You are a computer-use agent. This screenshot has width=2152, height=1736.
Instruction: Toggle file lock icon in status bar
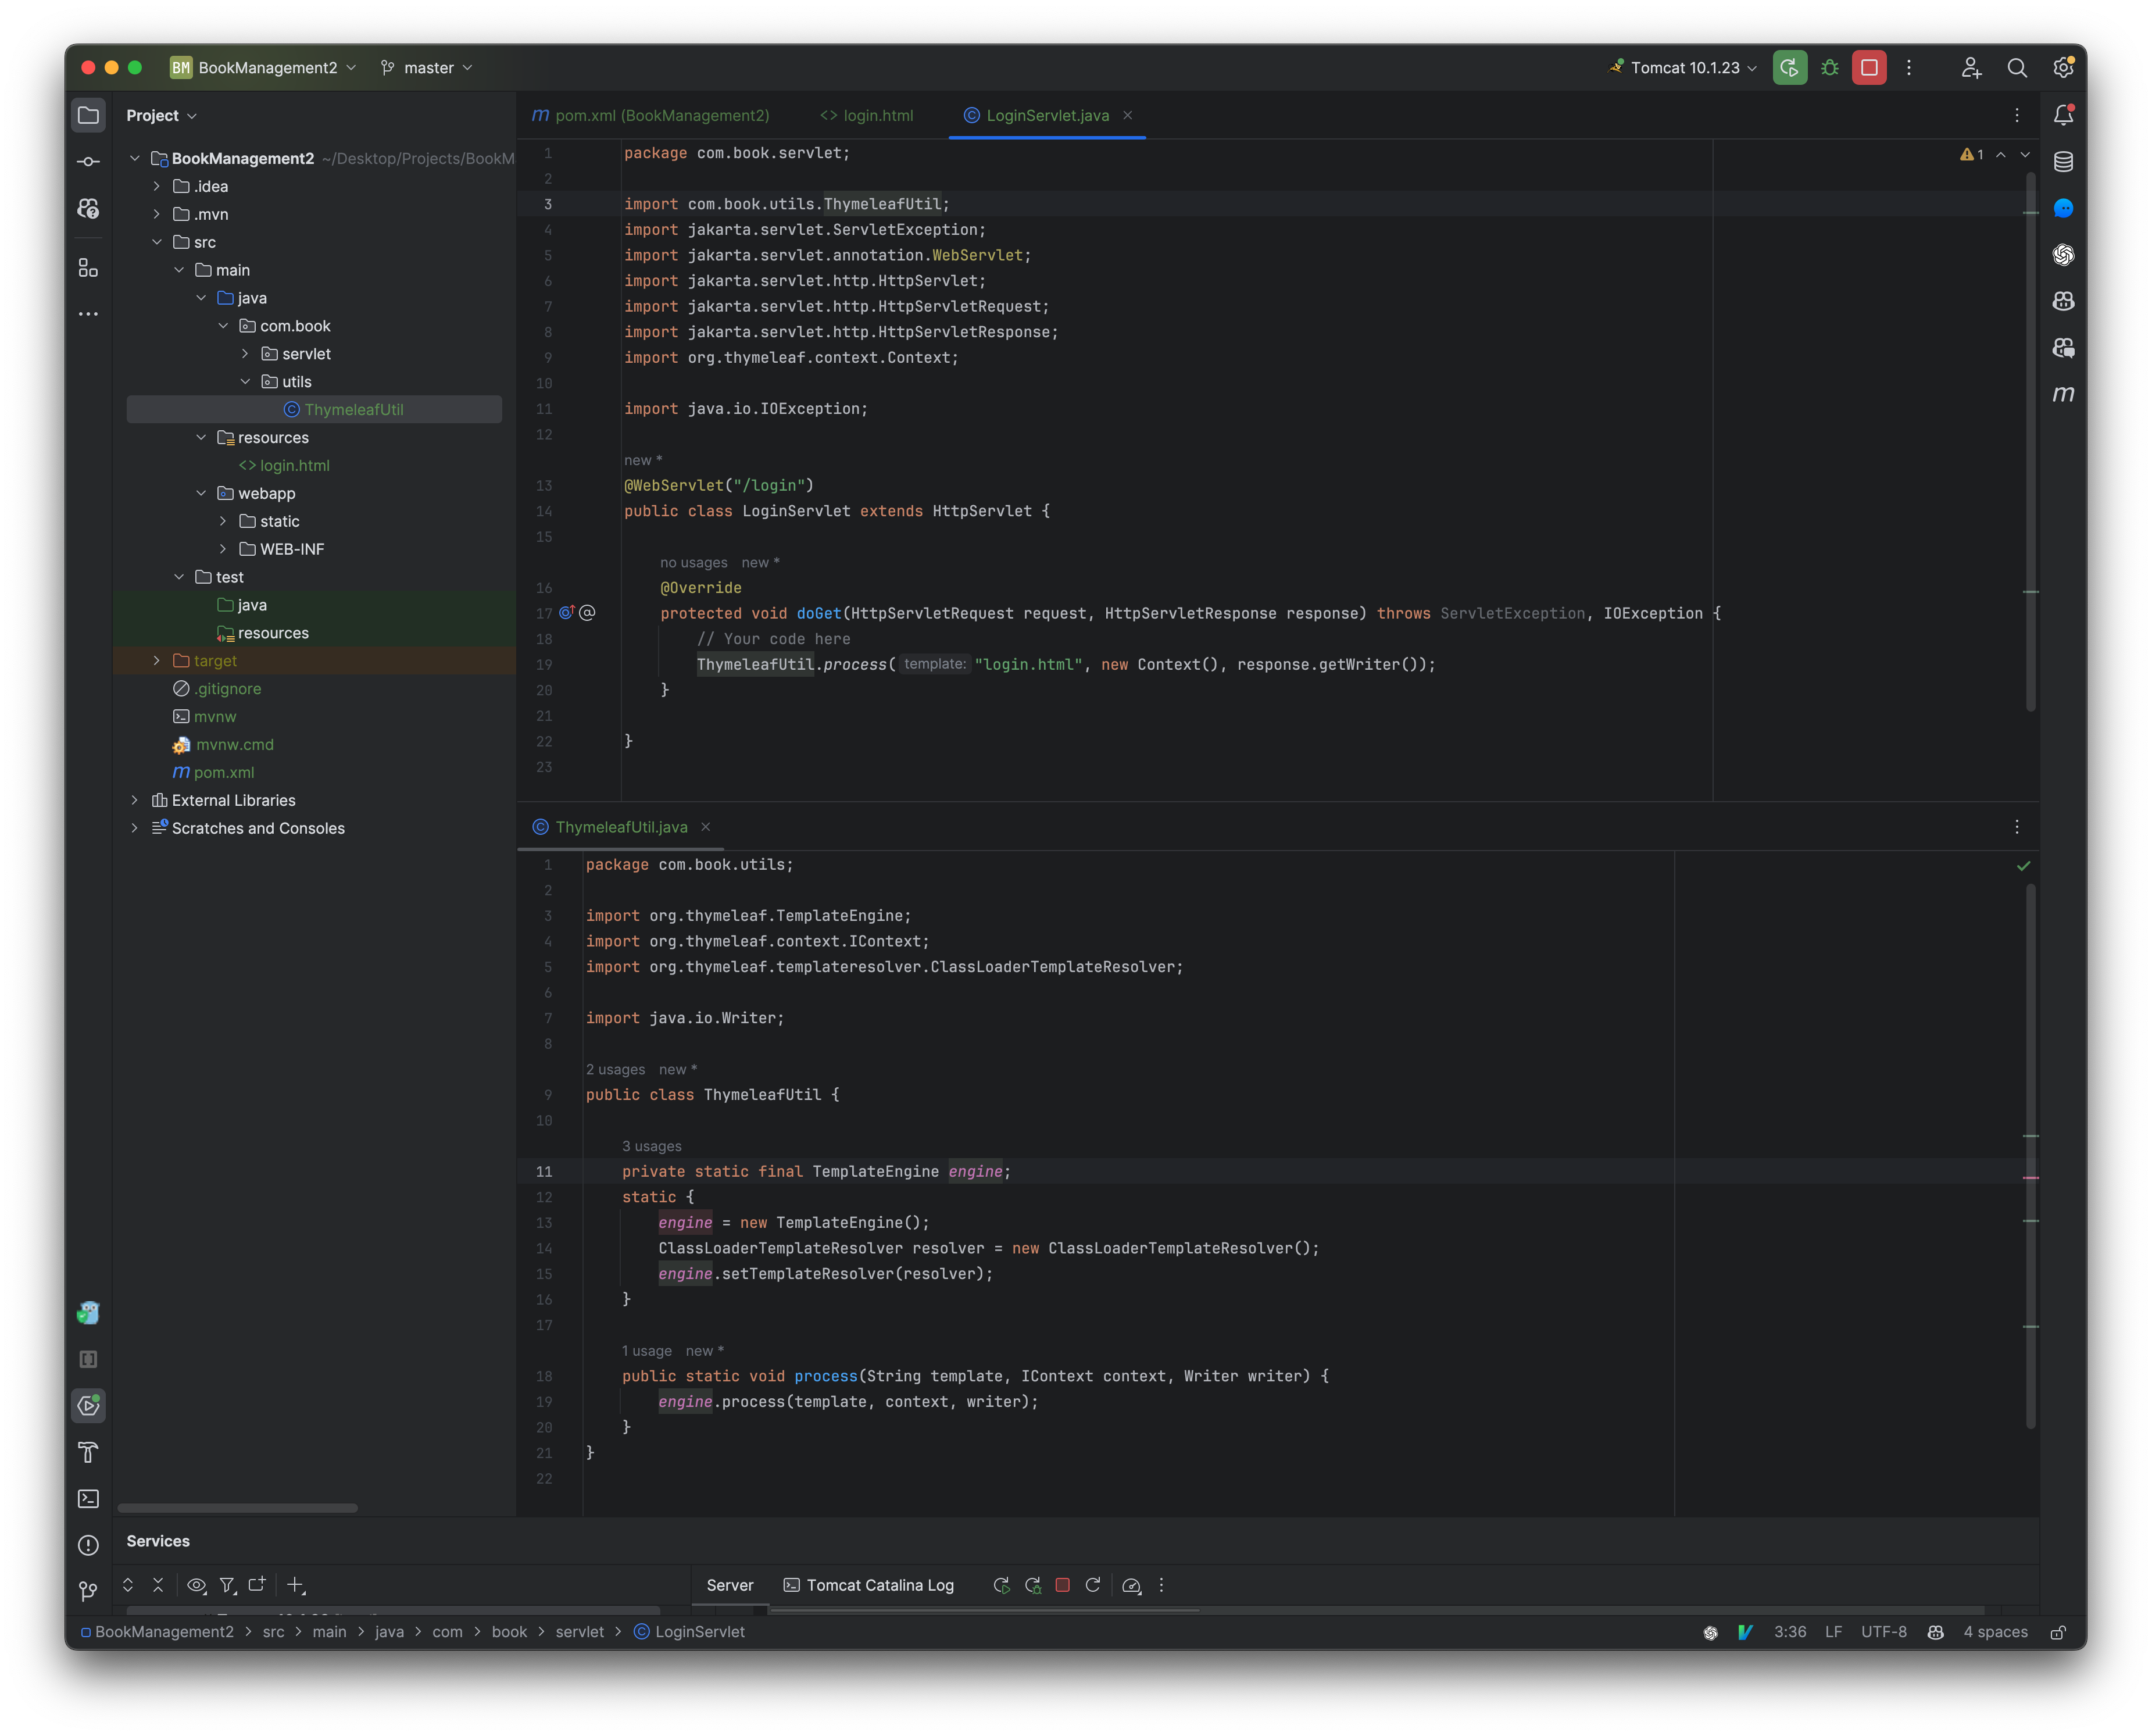pos(2059,1631)
